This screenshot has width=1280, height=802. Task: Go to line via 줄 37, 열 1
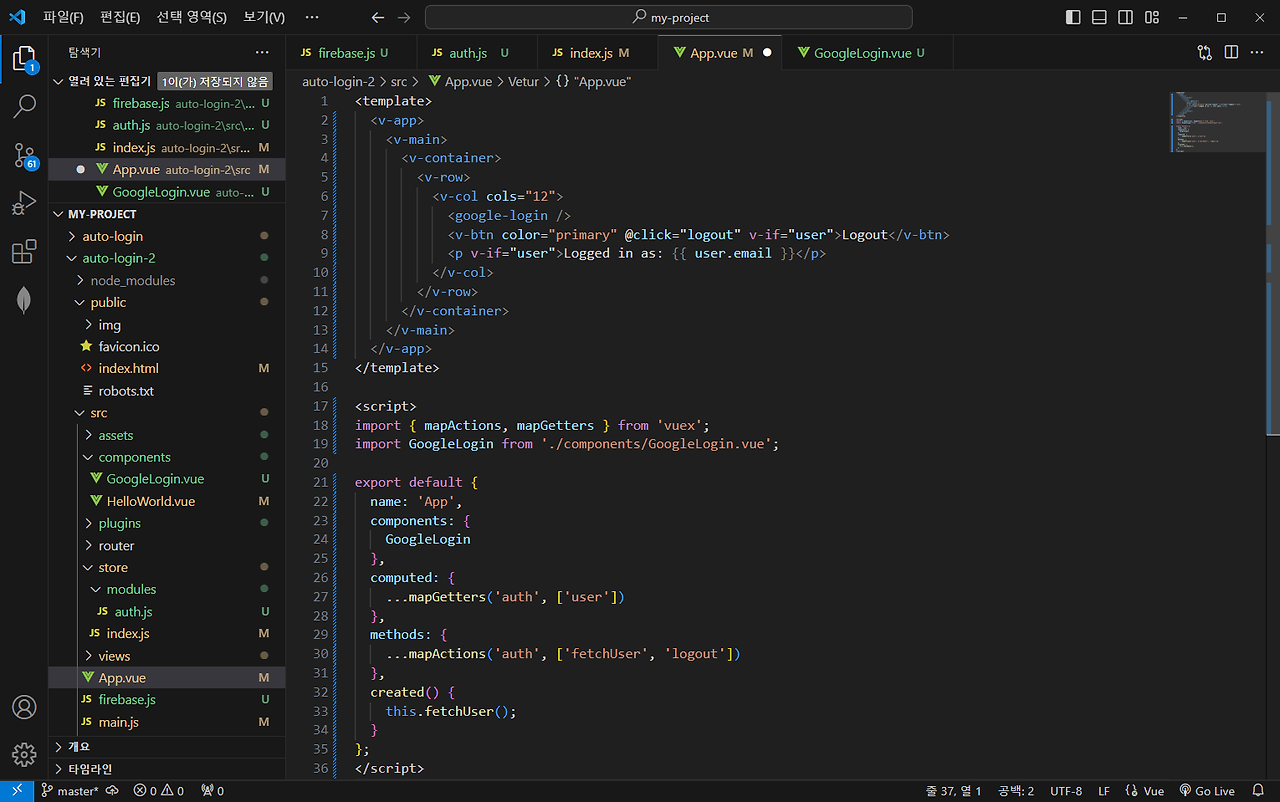point(954,791)
